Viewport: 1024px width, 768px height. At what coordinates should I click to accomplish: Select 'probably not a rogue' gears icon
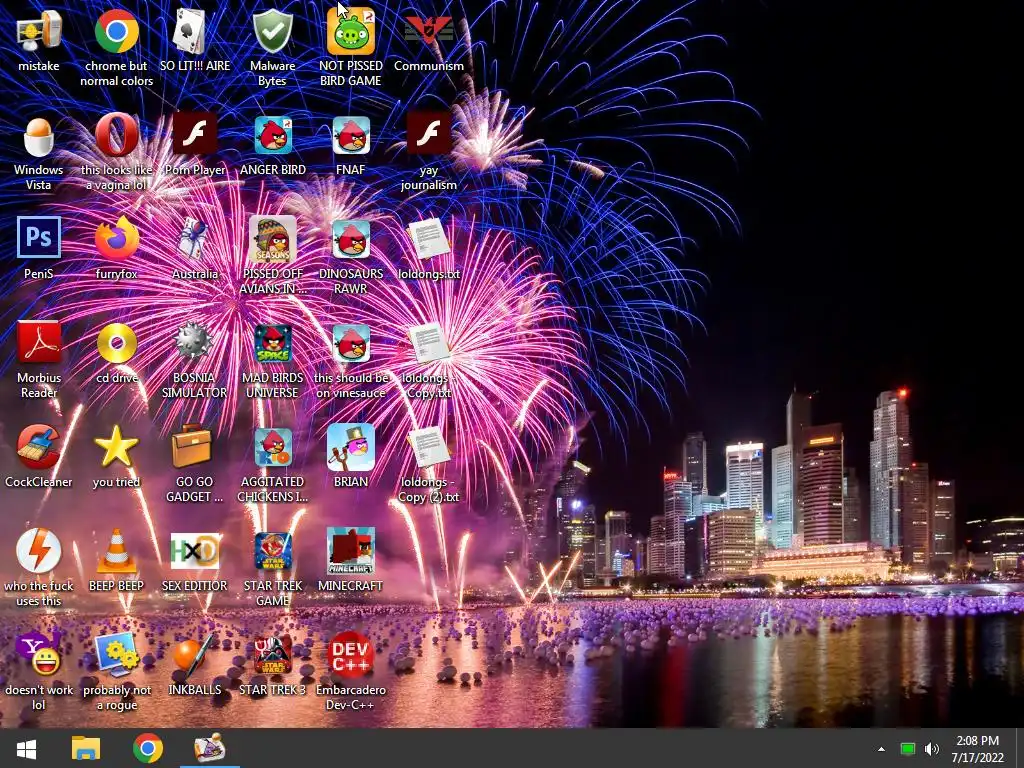pos(116,654)
